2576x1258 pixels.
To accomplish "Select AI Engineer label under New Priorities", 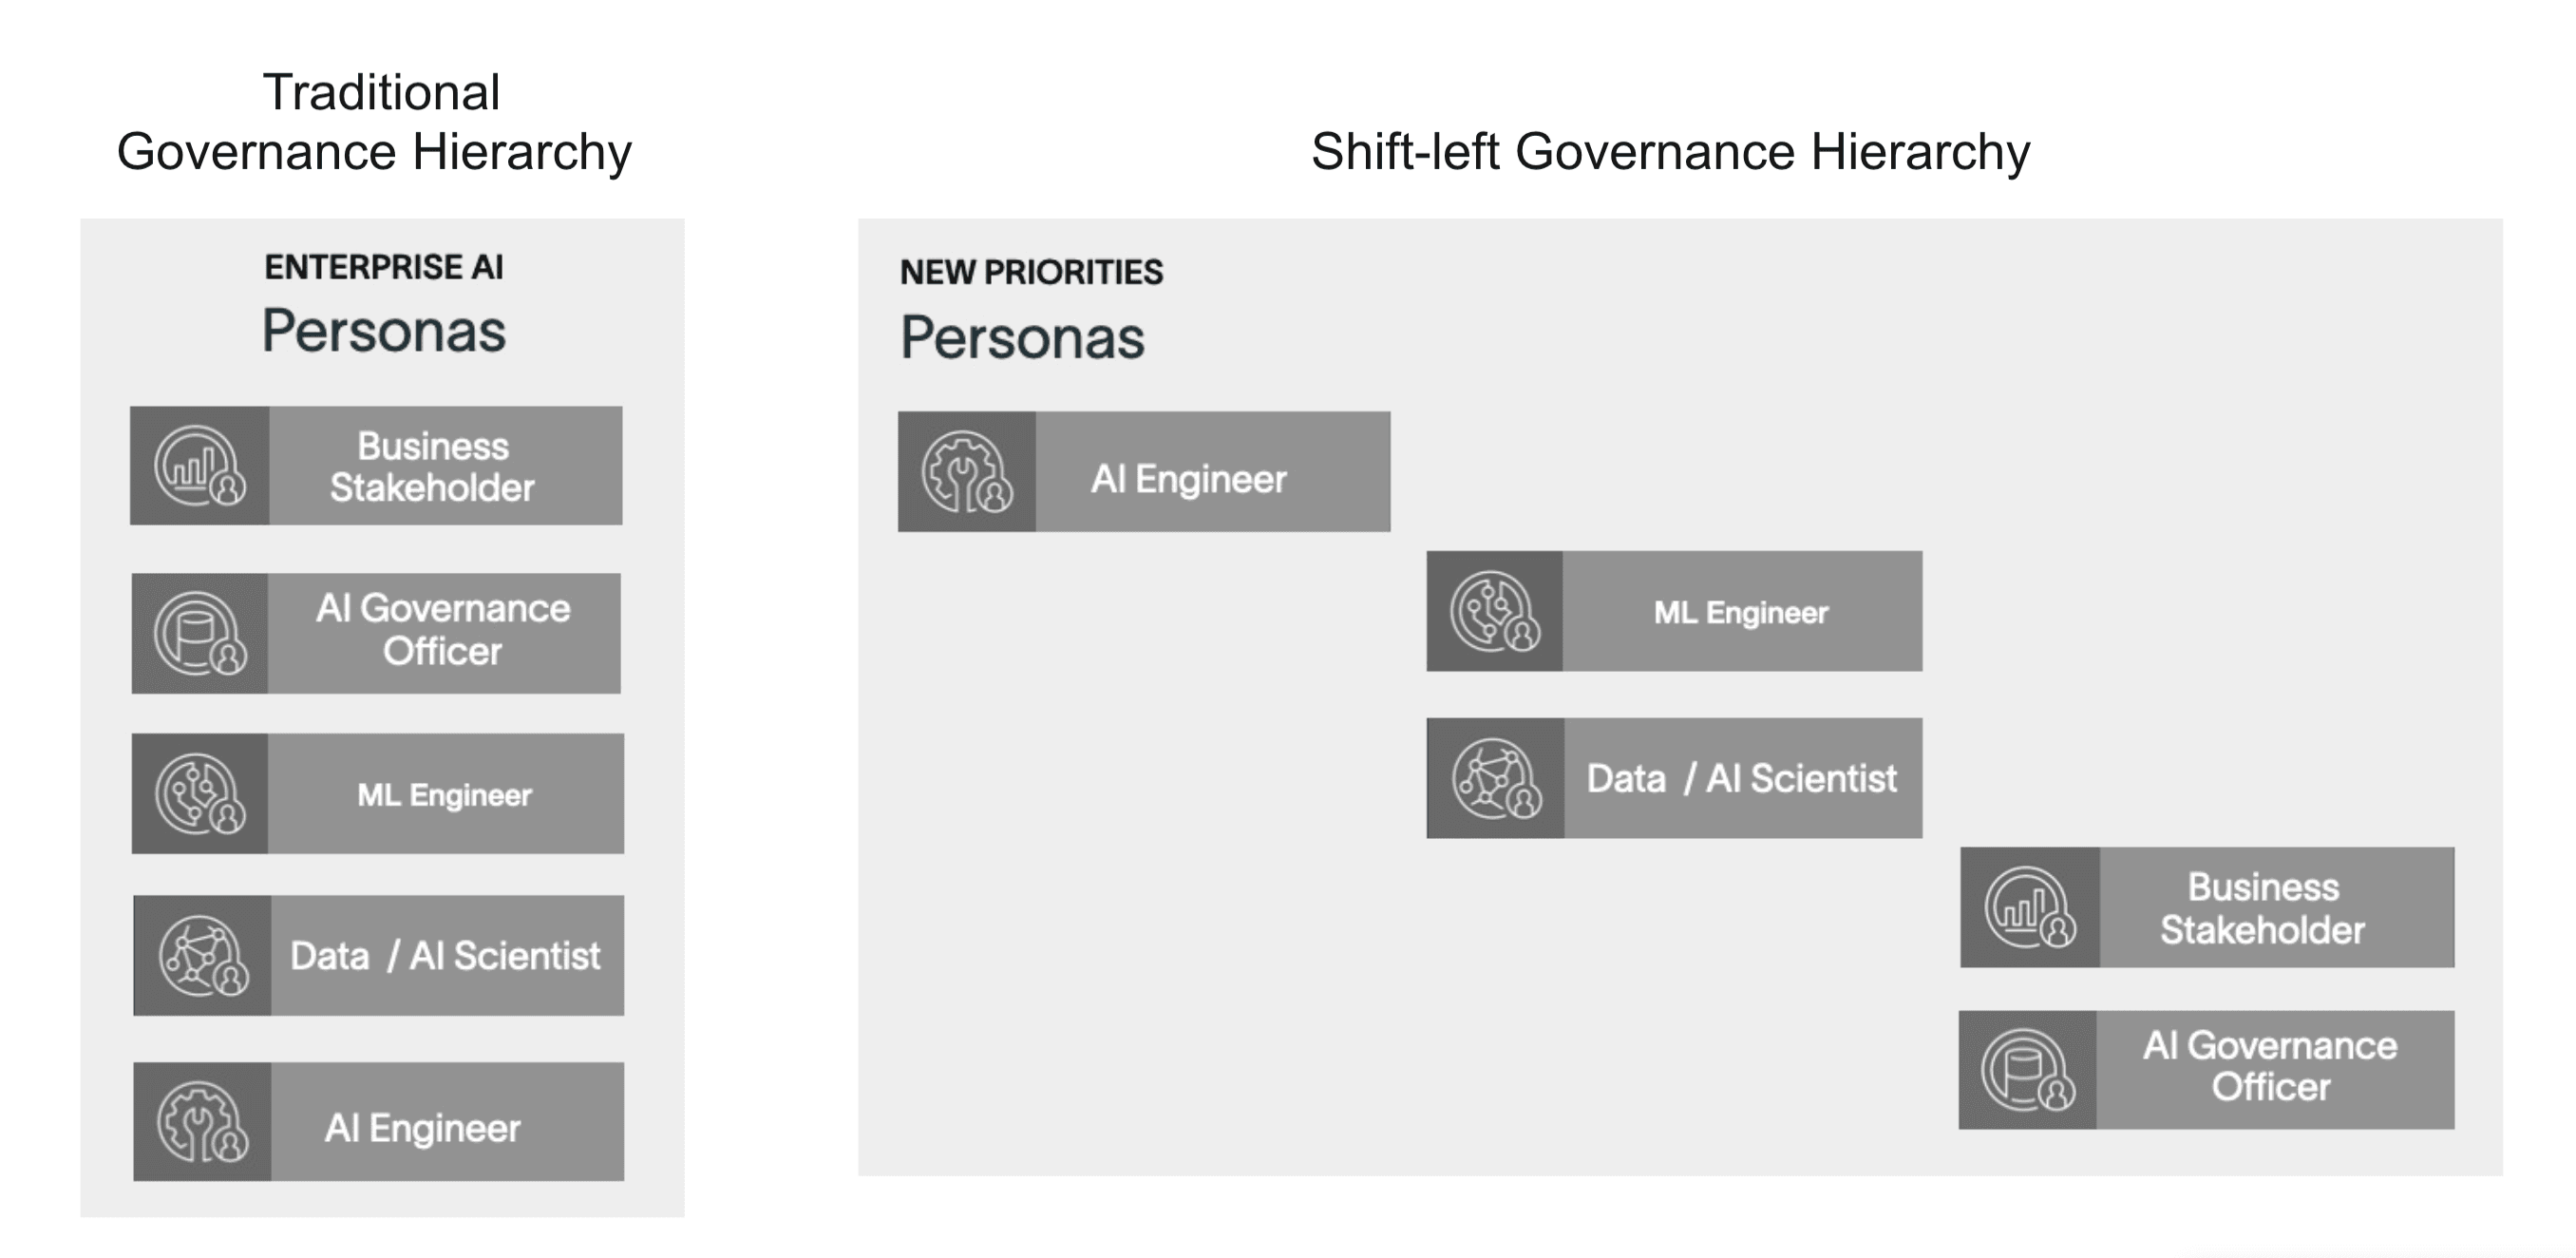I will click(x=1188, y=479).
